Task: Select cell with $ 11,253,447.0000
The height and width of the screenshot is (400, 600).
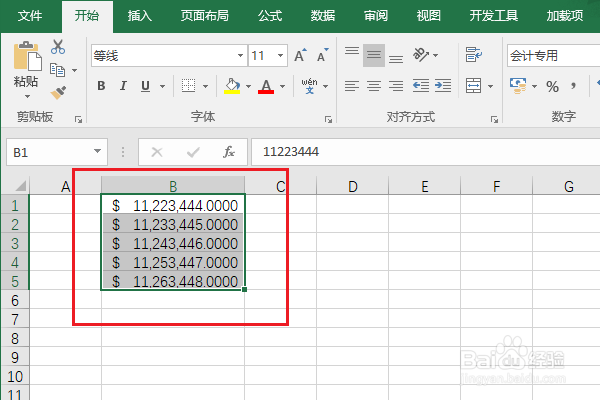Action: (x=173, y=263)
